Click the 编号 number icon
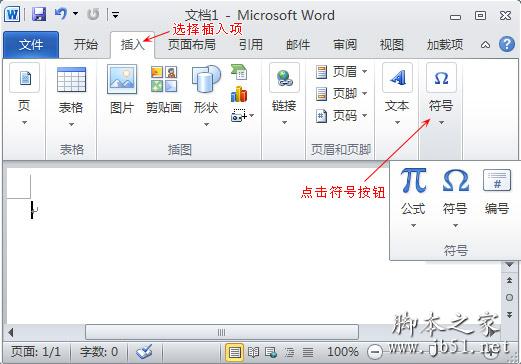This screenshot has height=364, width=521. pyautogui.click(x=497, y=180)
